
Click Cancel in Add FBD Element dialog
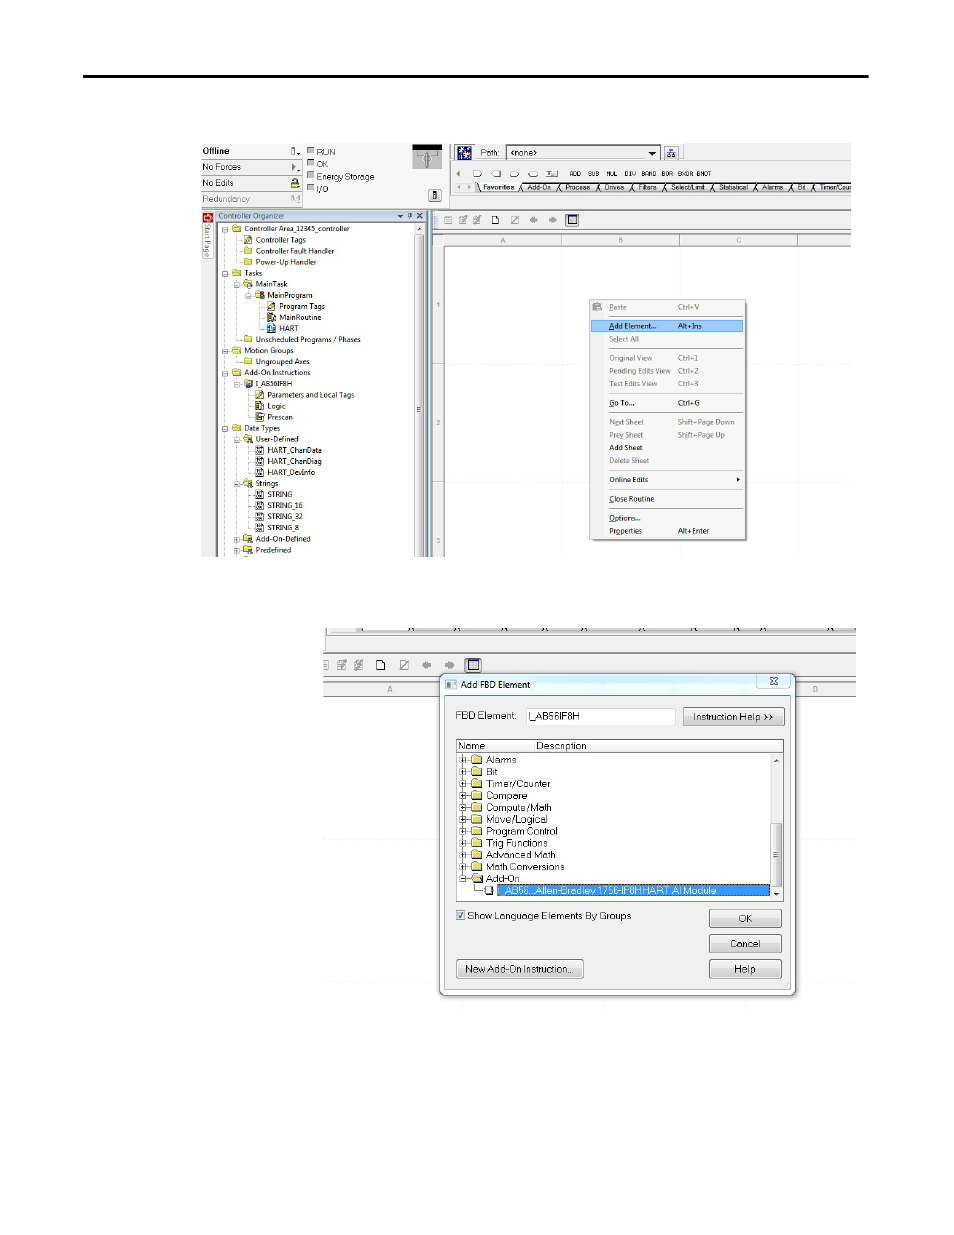coord(745,943)
